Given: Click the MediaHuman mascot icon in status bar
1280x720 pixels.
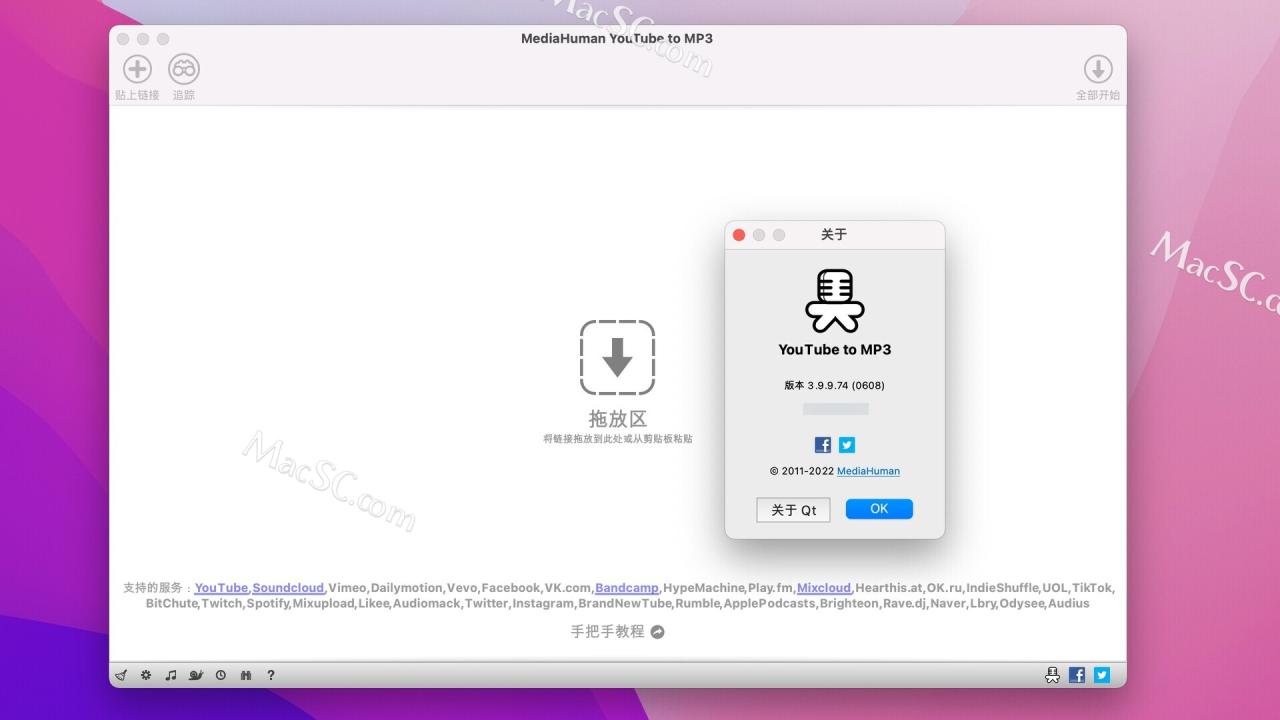Looking at the screenshot, I should [x=1052, y=675].
